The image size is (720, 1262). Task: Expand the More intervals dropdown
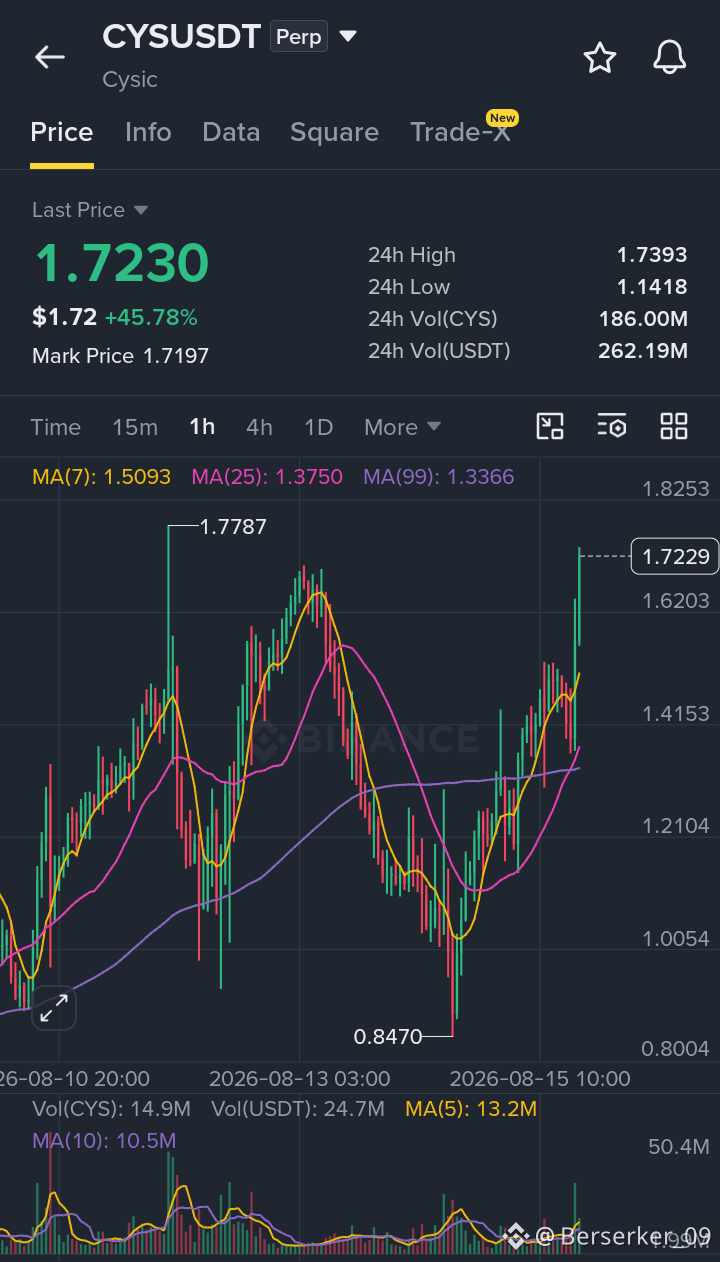(402, 427)
